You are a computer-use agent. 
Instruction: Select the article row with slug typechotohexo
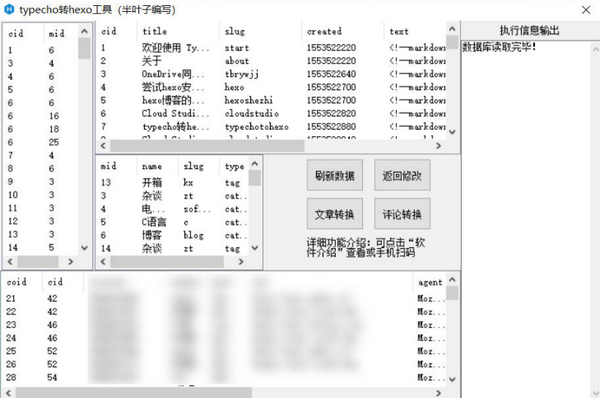pyautogui.click(x=271, y=127)
